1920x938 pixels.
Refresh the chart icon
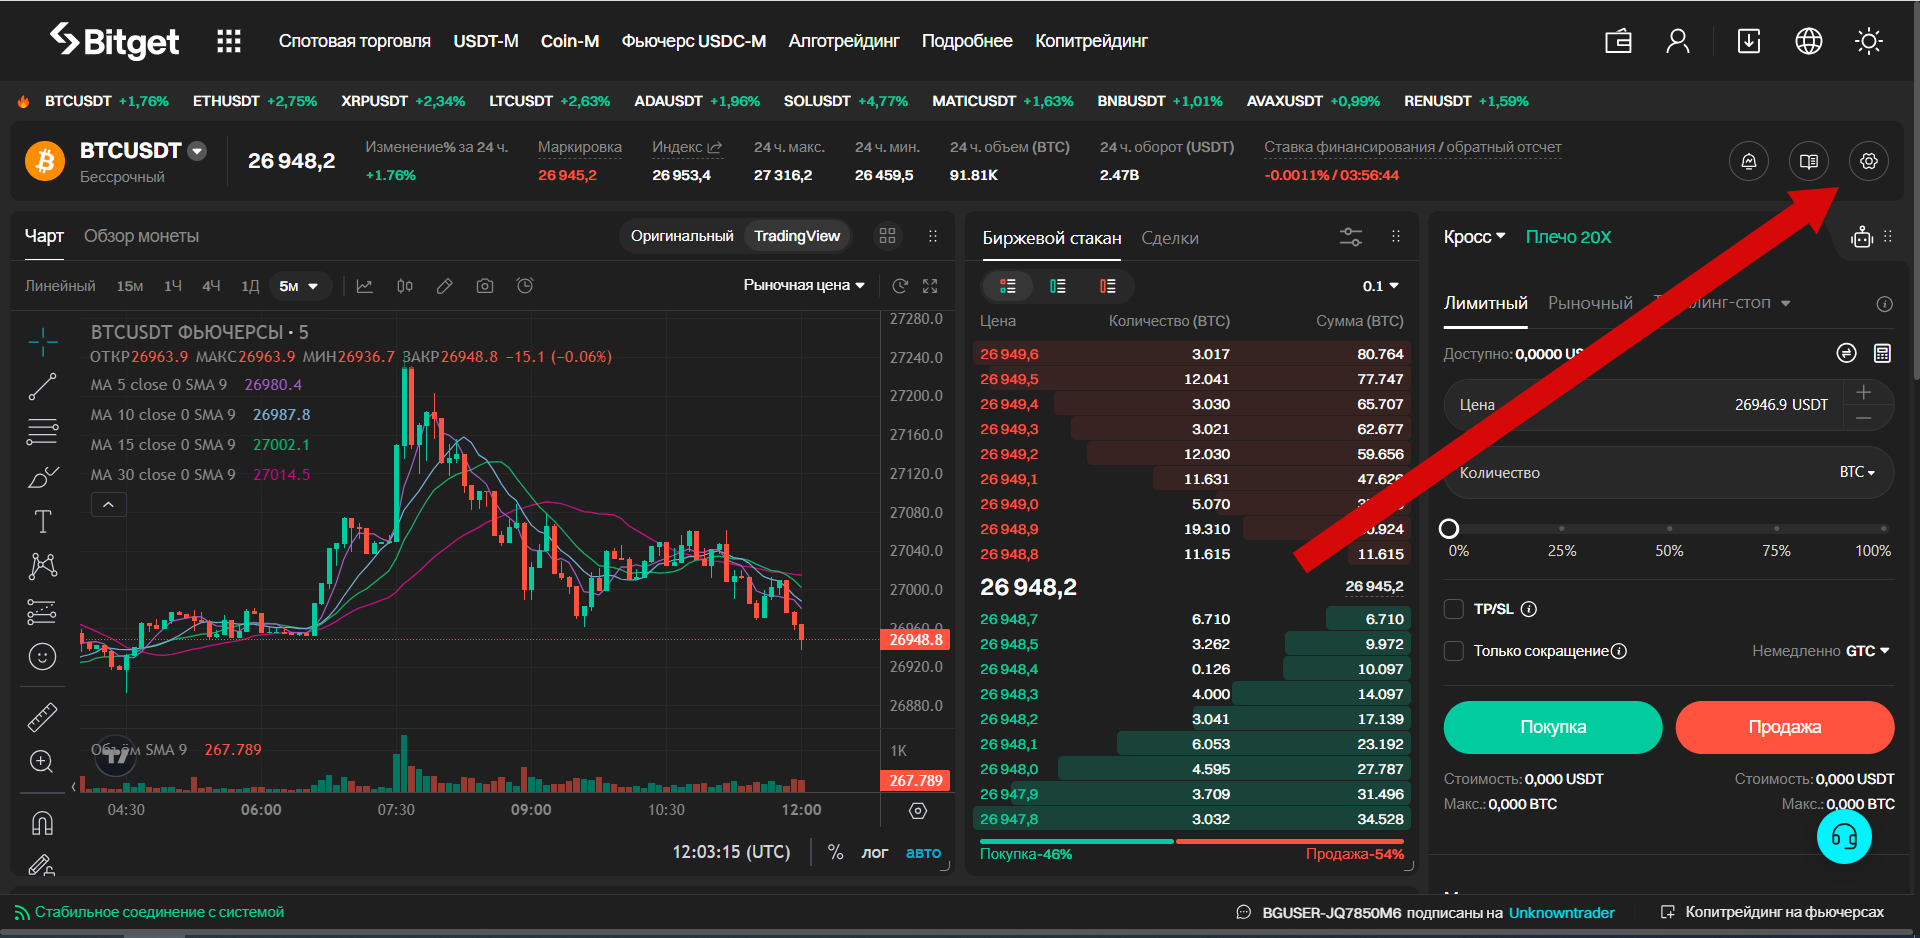900,286
